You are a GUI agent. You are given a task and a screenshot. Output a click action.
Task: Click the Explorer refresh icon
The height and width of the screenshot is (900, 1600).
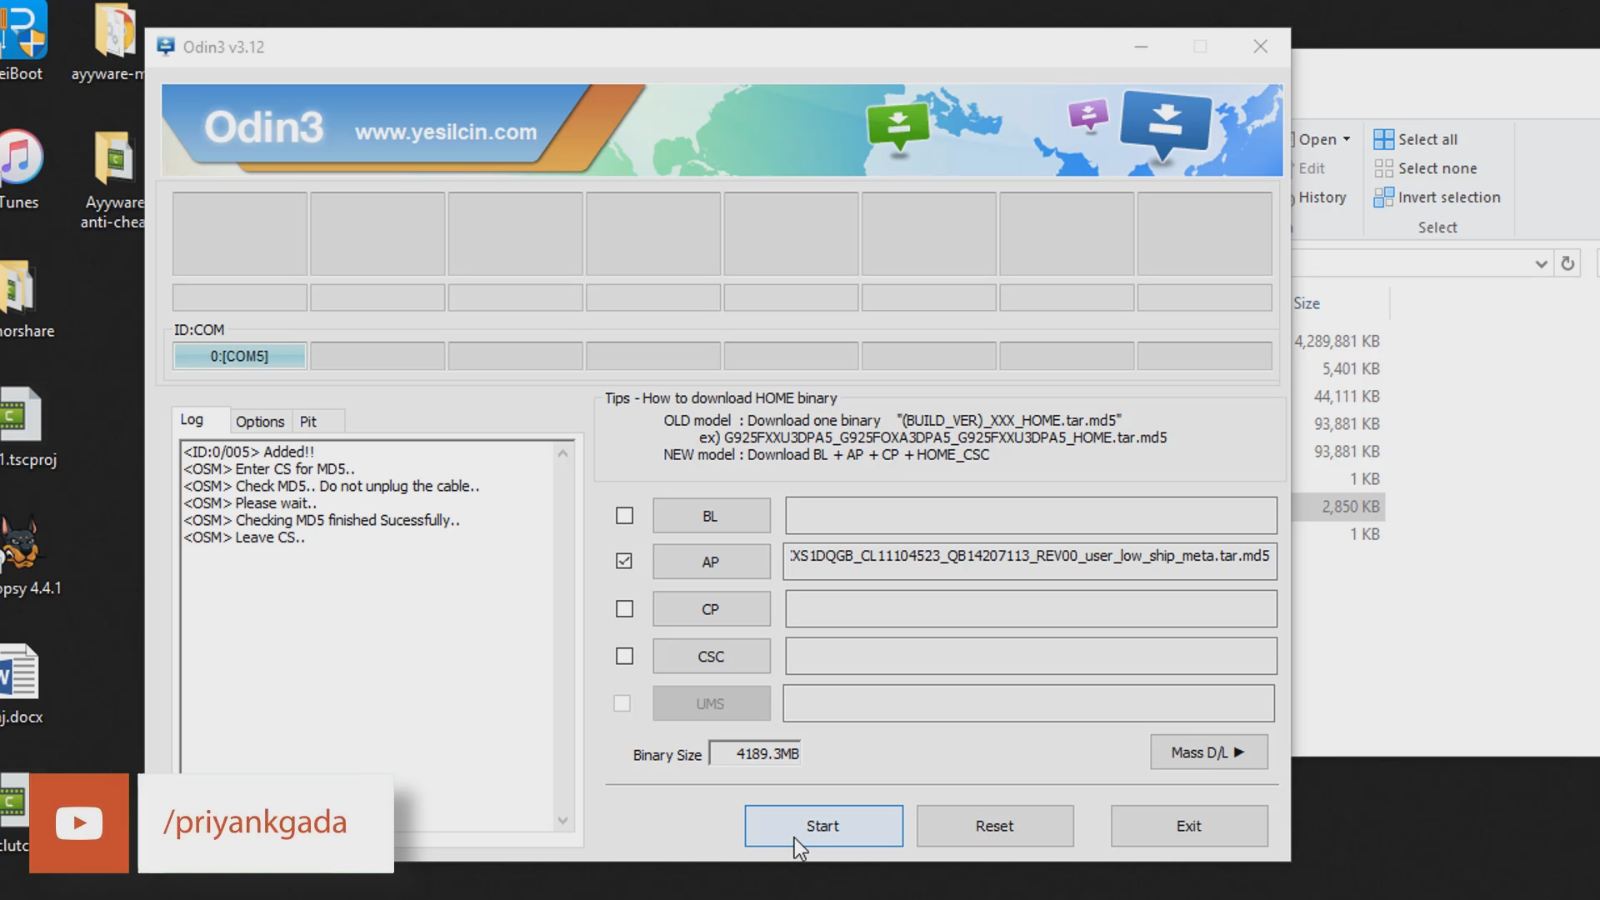1568,264
